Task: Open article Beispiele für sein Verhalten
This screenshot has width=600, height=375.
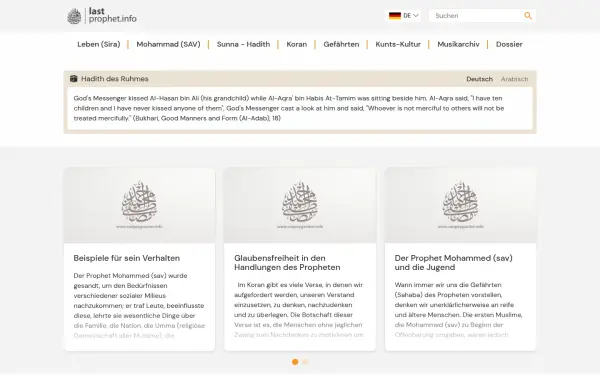Action: [127, 258]
